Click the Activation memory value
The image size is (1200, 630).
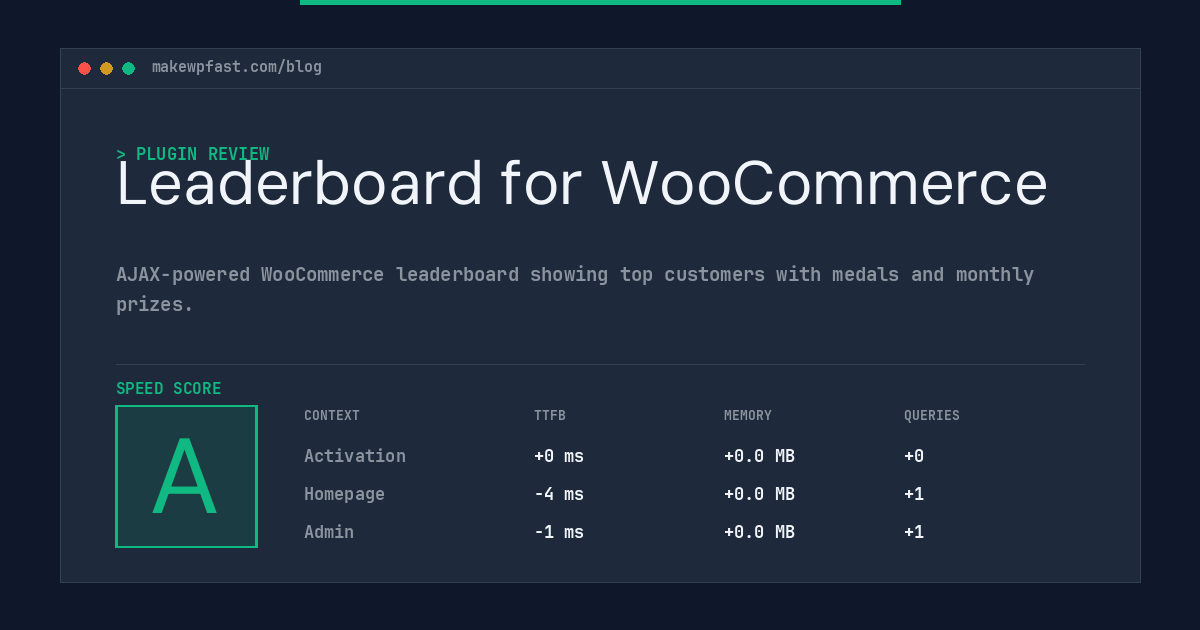[x=759, y=456]
